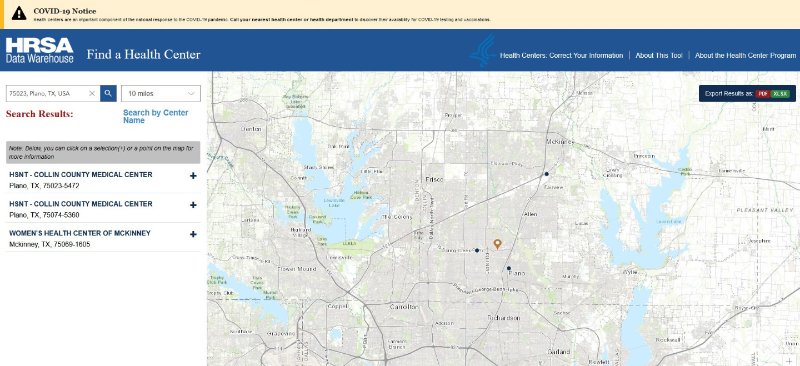This screenshot has height=366, width=800.
Task: Expand first HSNT Collin County Medical Center entry
Action: (193, 176)
